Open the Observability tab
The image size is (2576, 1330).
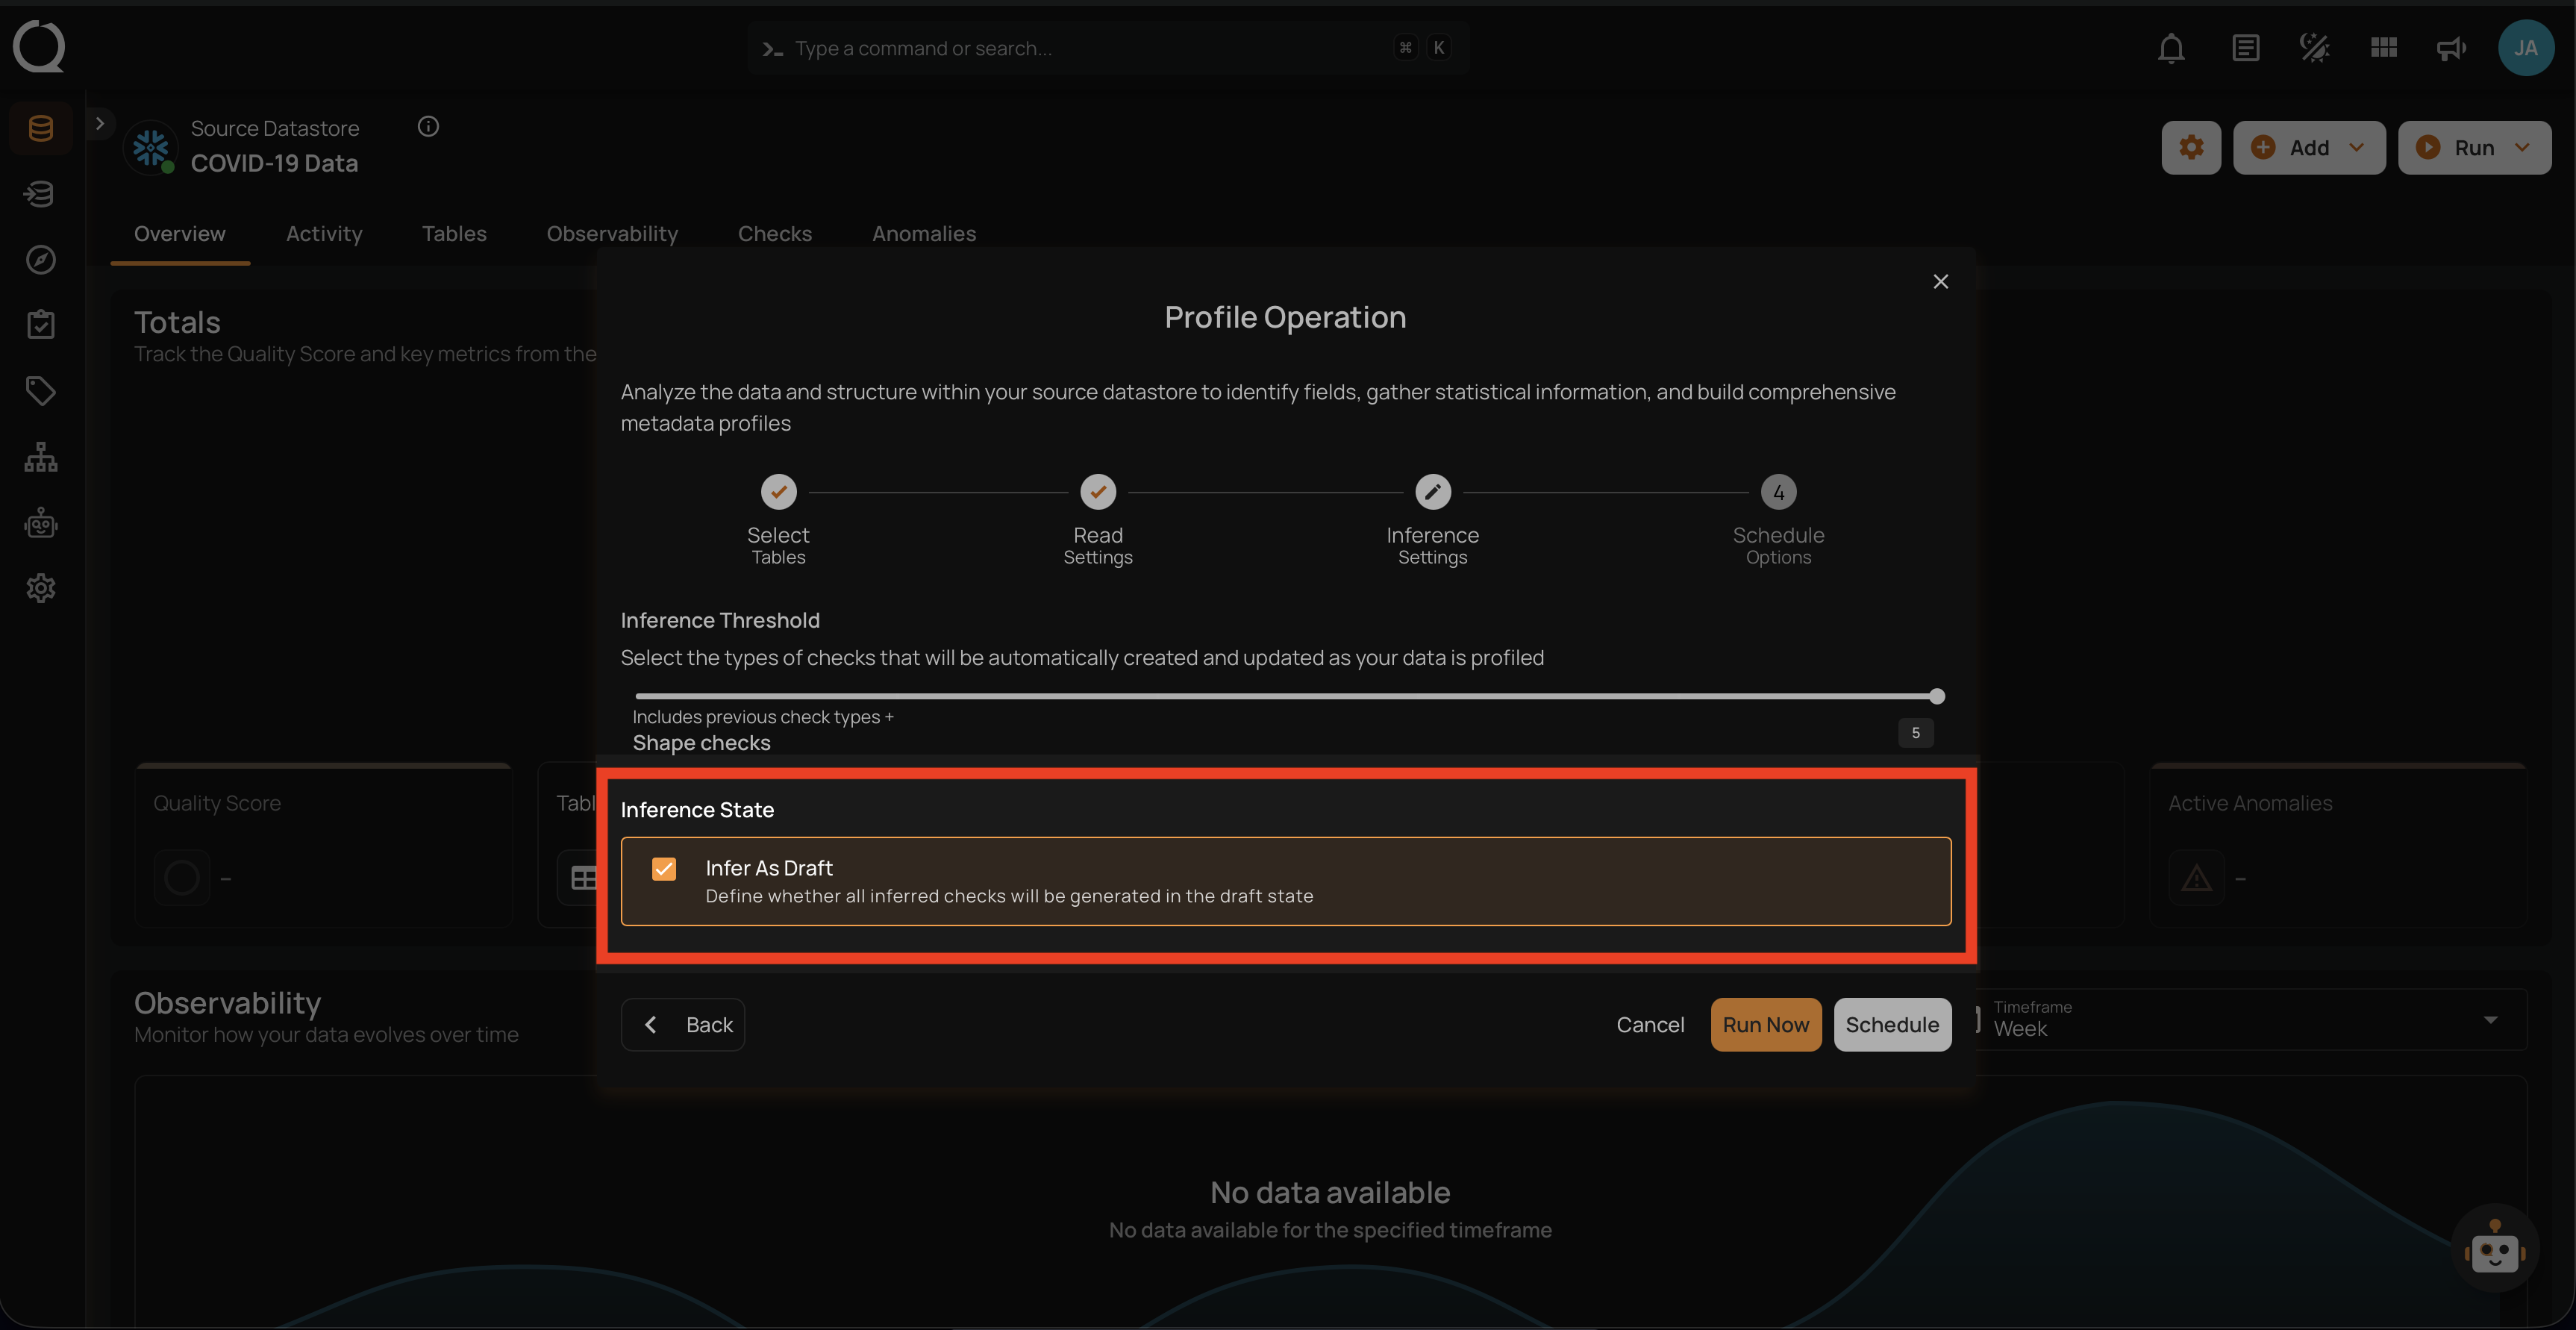612,233
